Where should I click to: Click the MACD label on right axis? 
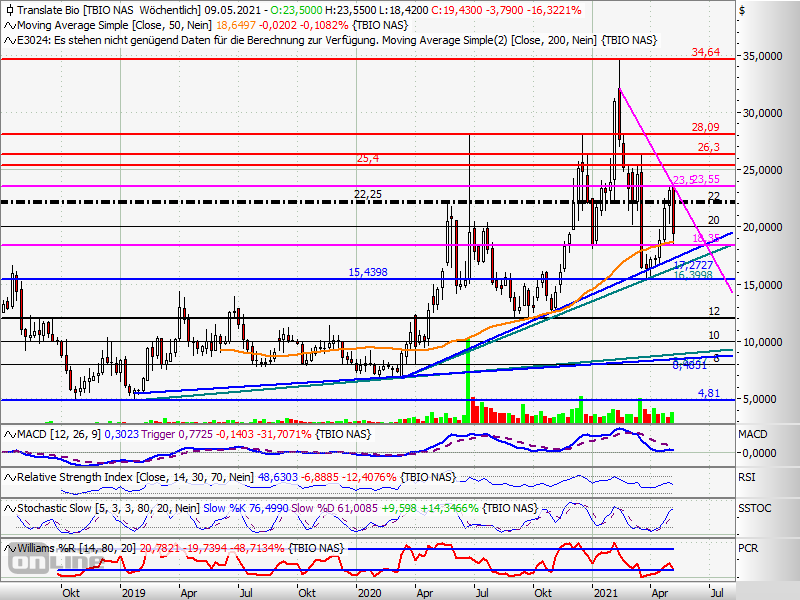(752, 433)
